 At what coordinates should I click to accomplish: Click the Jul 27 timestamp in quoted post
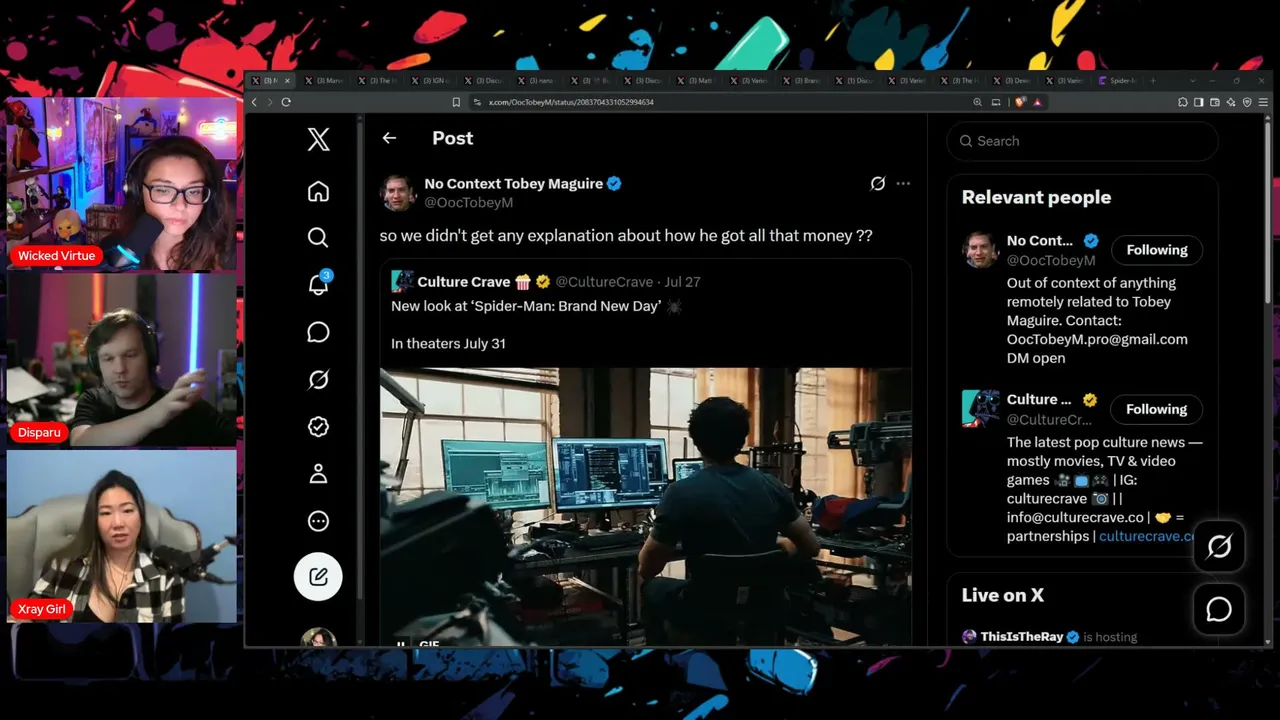click(682, 282)
